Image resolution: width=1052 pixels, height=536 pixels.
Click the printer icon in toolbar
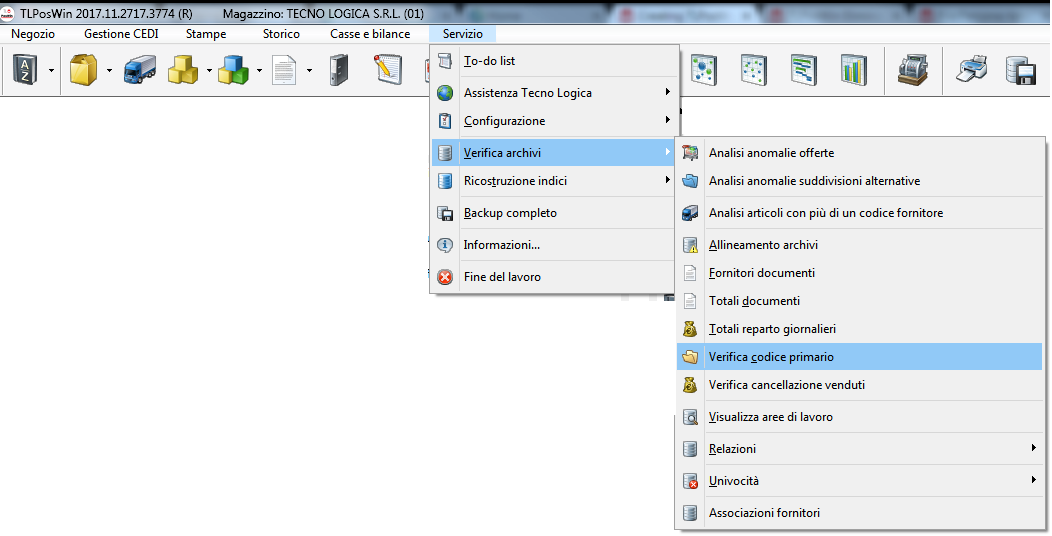pos(971,71)
